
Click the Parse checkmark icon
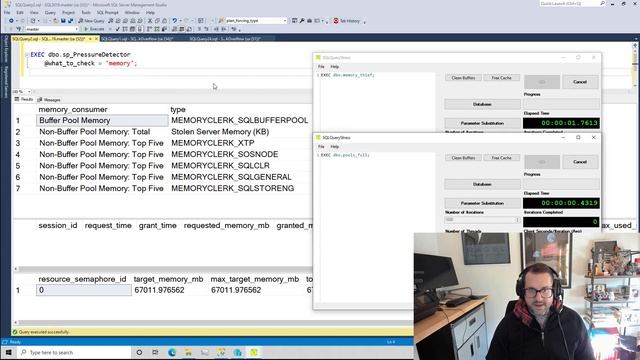pyautogui.click(x=118, y=29)
